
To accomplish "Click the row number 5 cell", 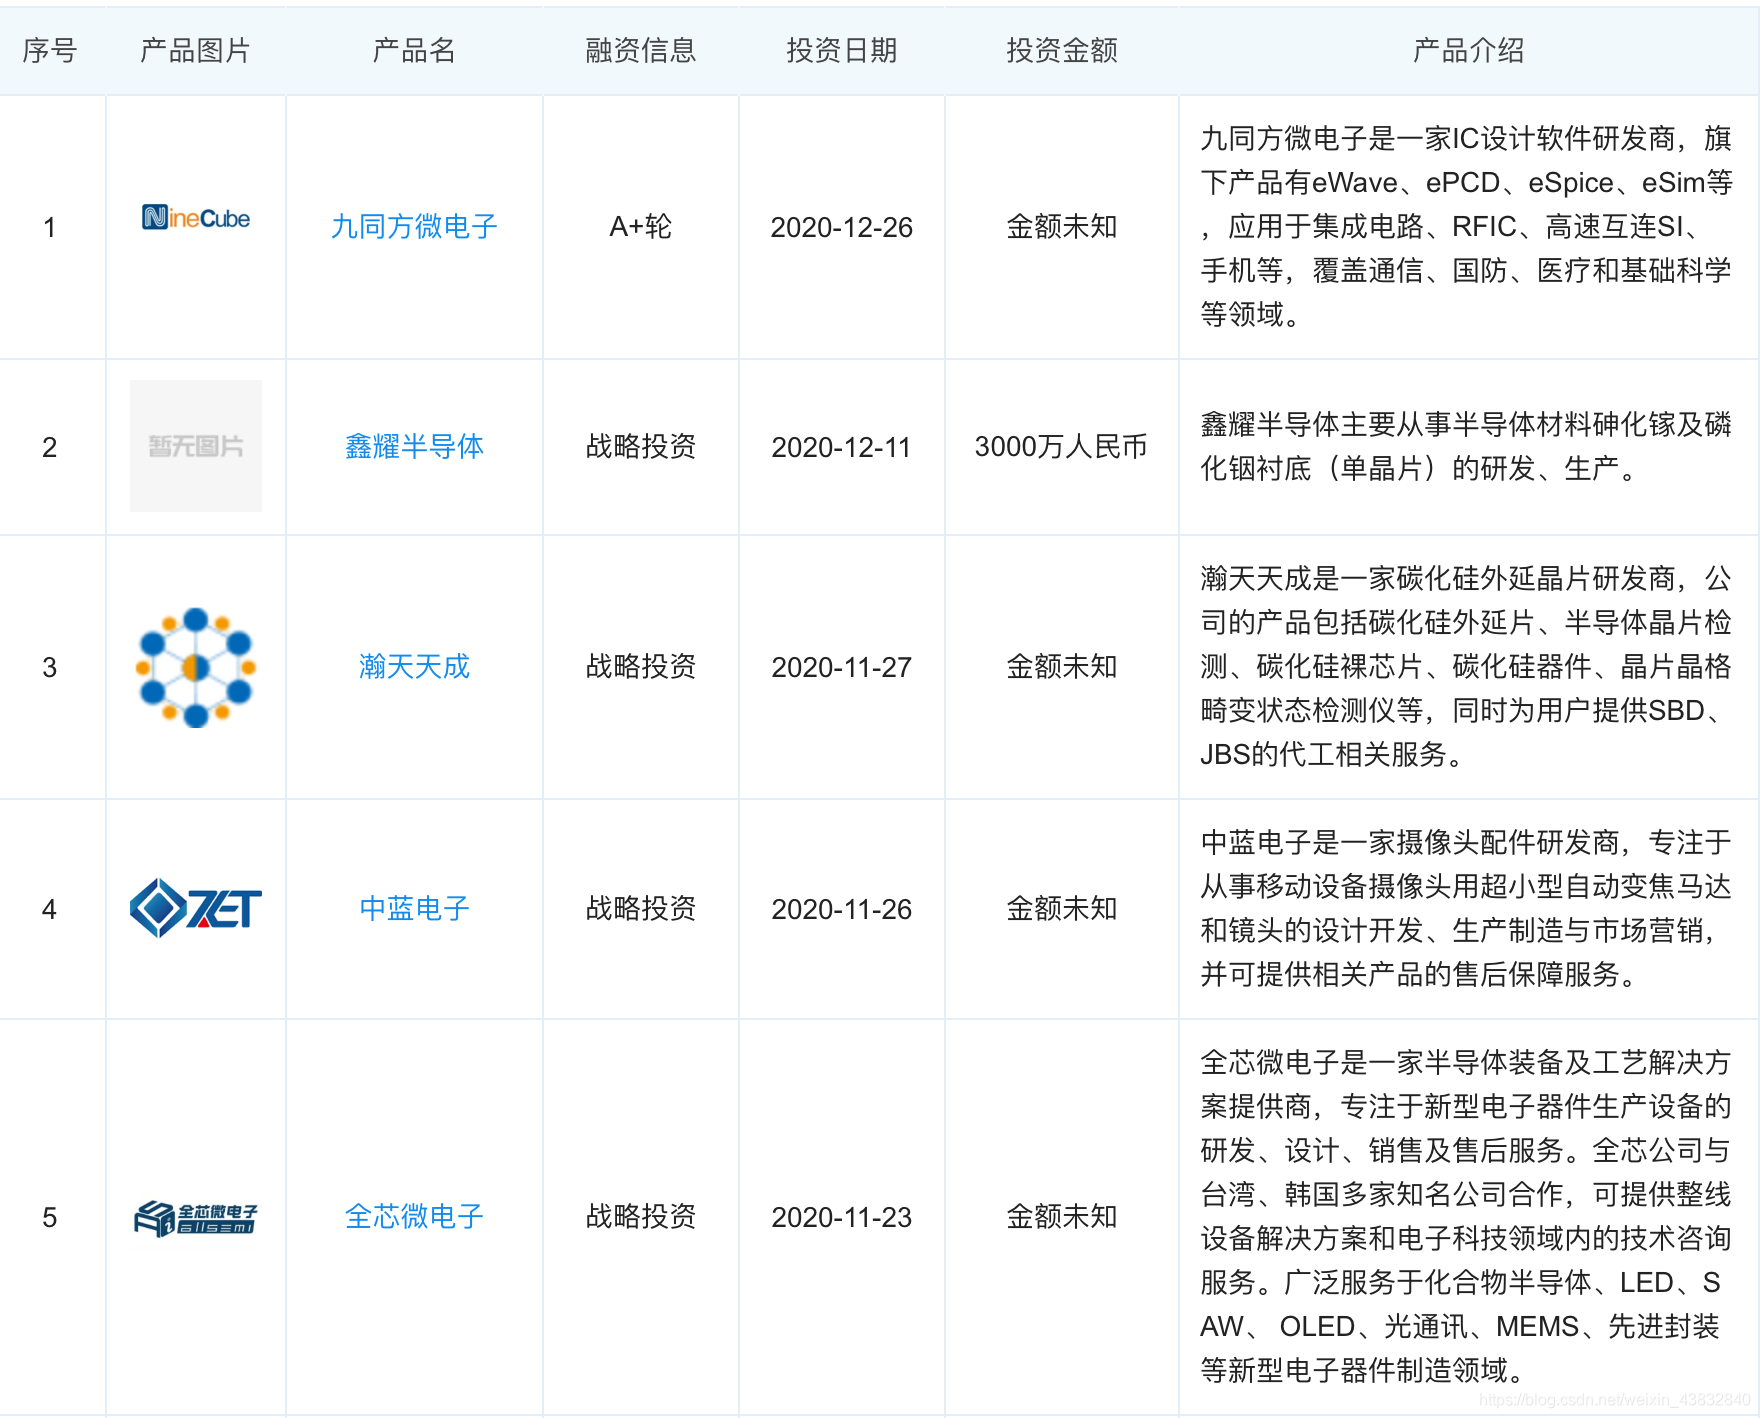I will (x=50, y=1217).
